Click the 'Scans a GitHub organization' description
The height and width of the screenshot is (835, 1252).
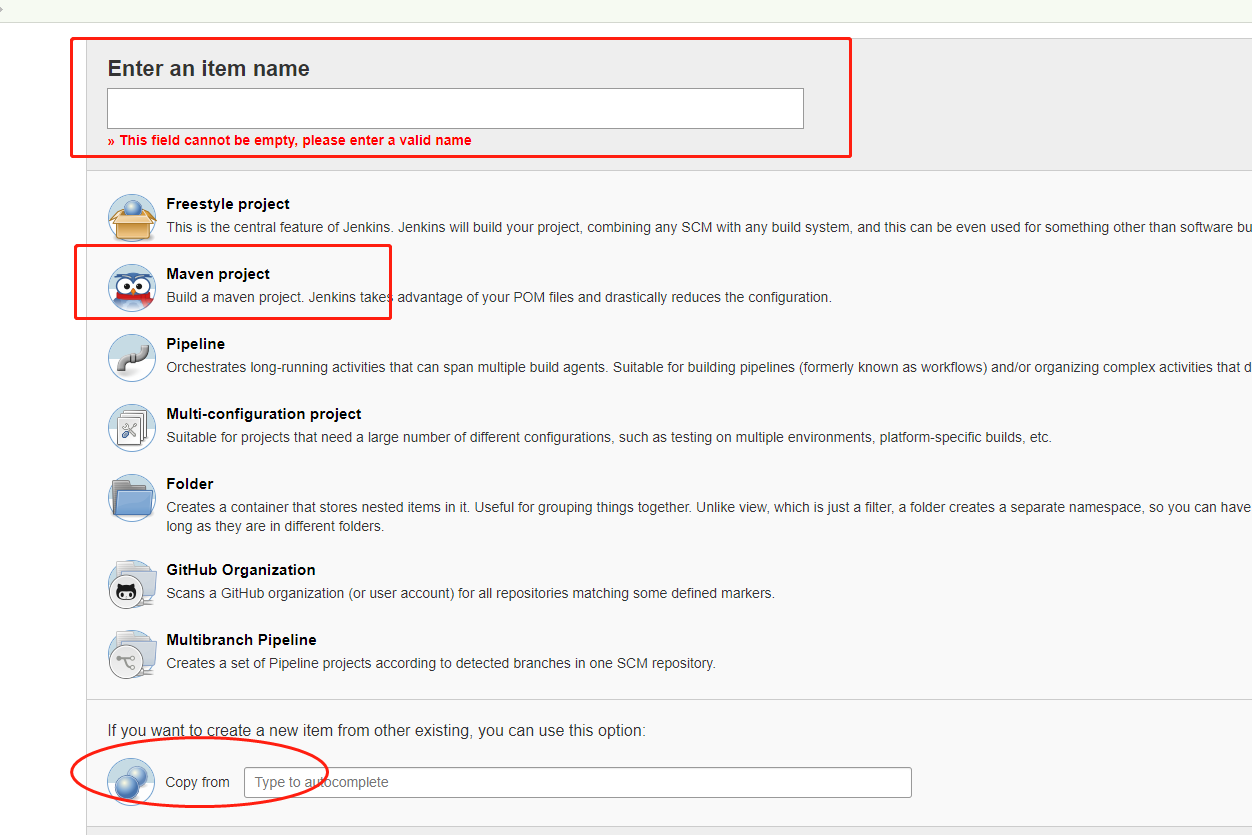coord(470,593)
